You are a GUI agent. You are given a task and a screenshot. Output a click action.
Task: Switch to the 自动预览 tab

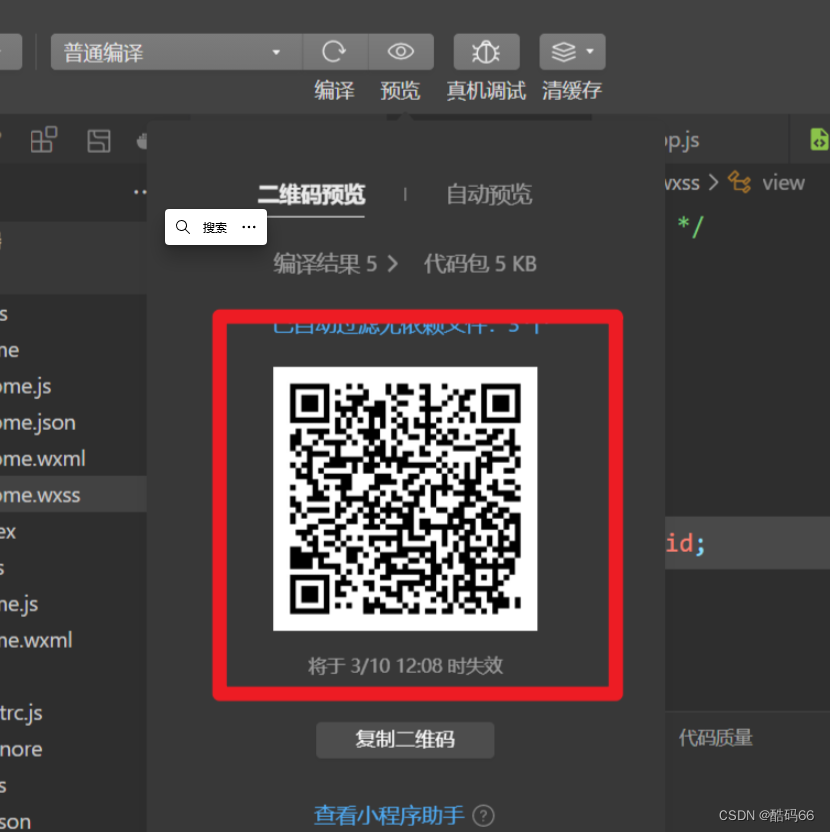[489, 194]
